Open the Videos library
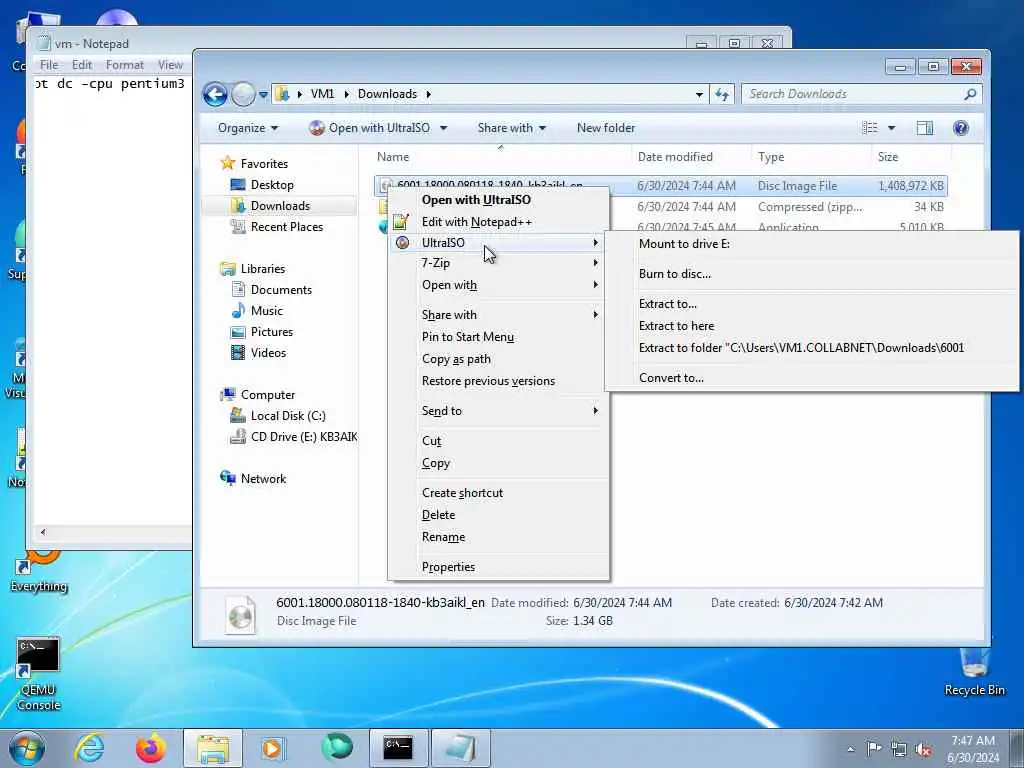This screenshot has height=768, width=1024. pos(268,353)
